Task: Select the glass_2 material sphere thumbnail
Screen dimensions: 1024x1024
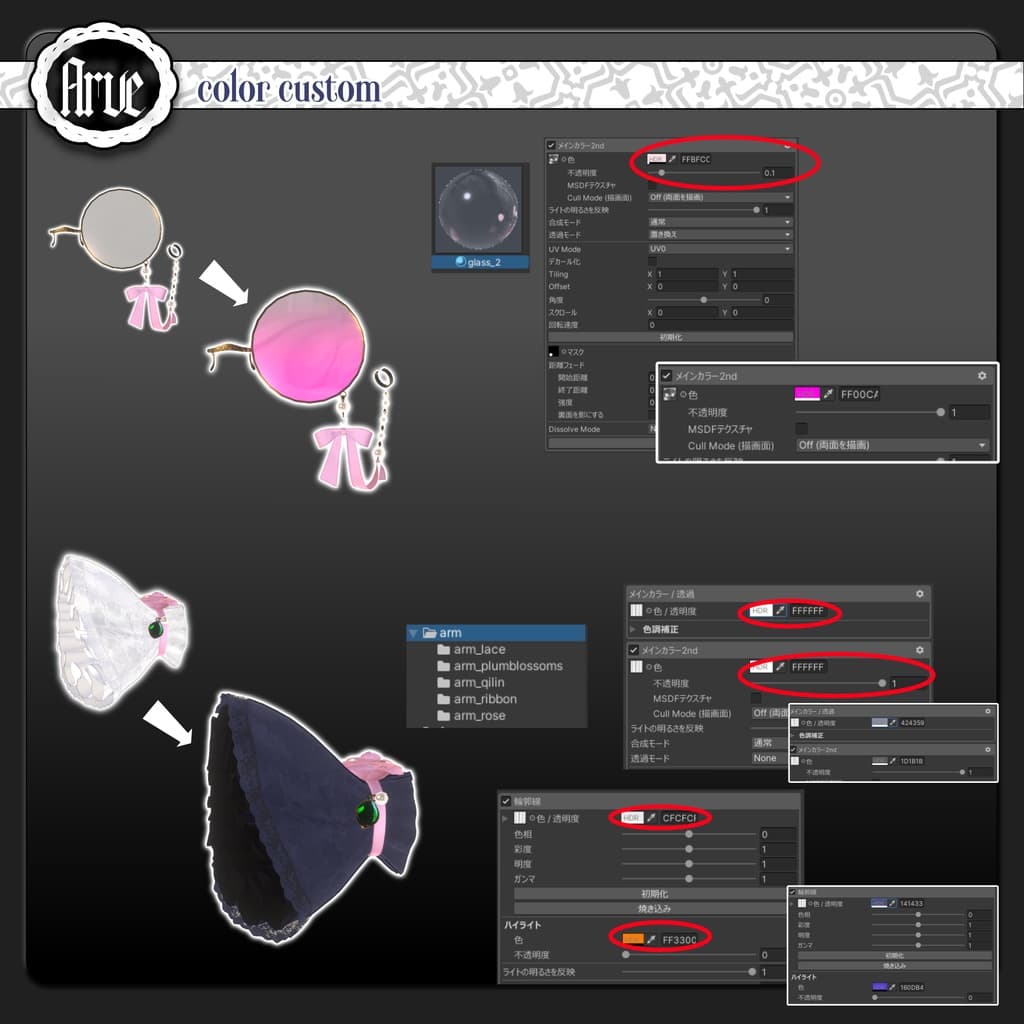Action: (480, 210)
